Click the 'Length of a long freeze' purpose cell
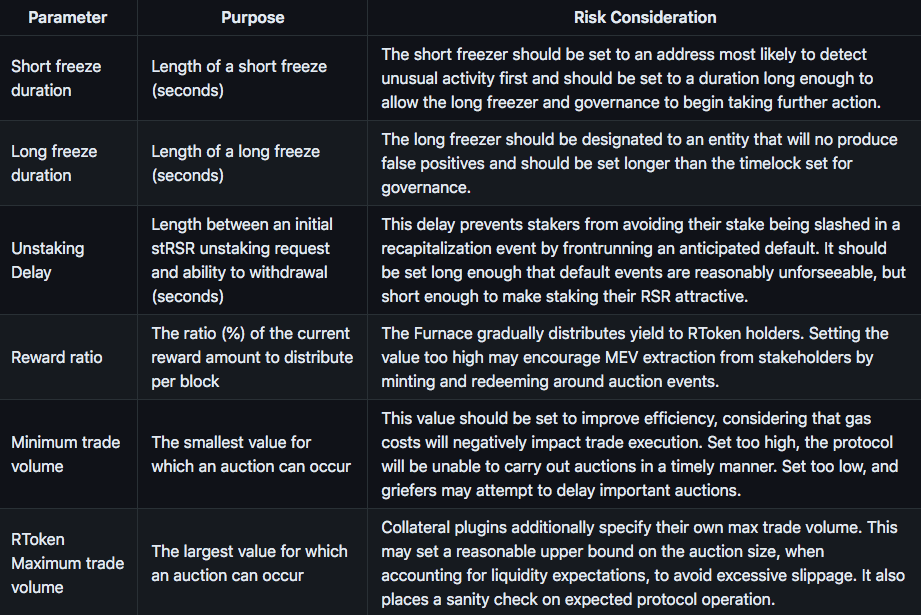Image resolution: width=921 pixels, height=615 pixels. (235, 163)
